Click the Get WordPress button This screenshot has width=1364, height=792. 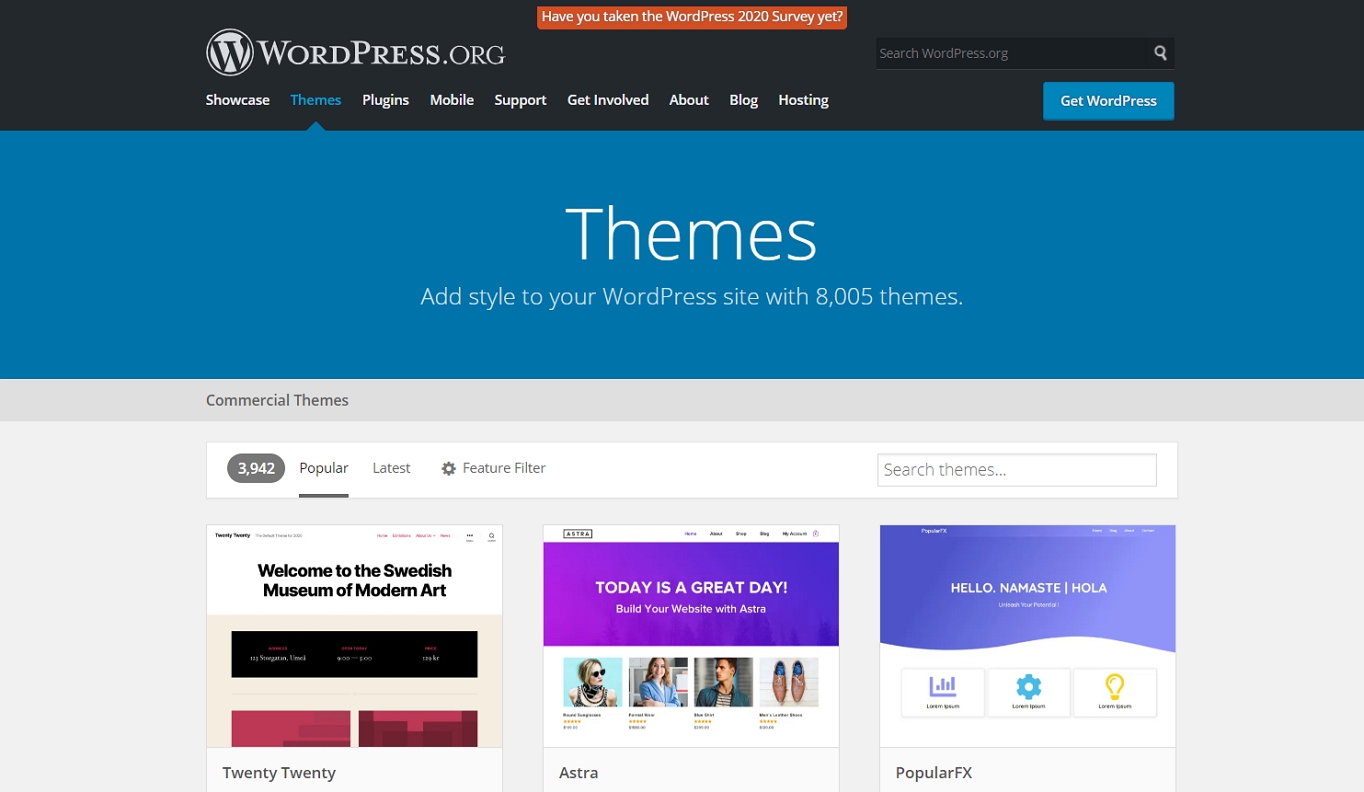click(x=1108, y=101)
